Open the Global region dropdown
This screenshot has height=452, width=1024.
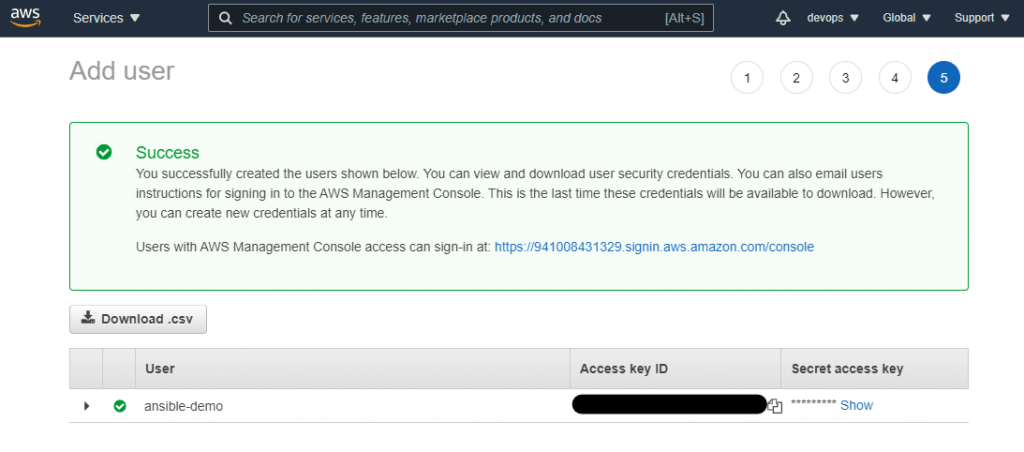point(906,18)
